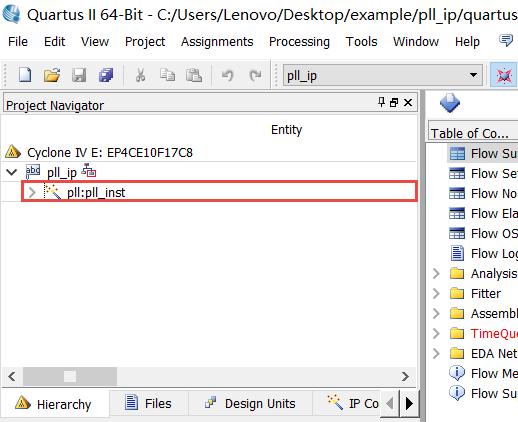
Task: Open a file with the folder icon
Action: 52,75
